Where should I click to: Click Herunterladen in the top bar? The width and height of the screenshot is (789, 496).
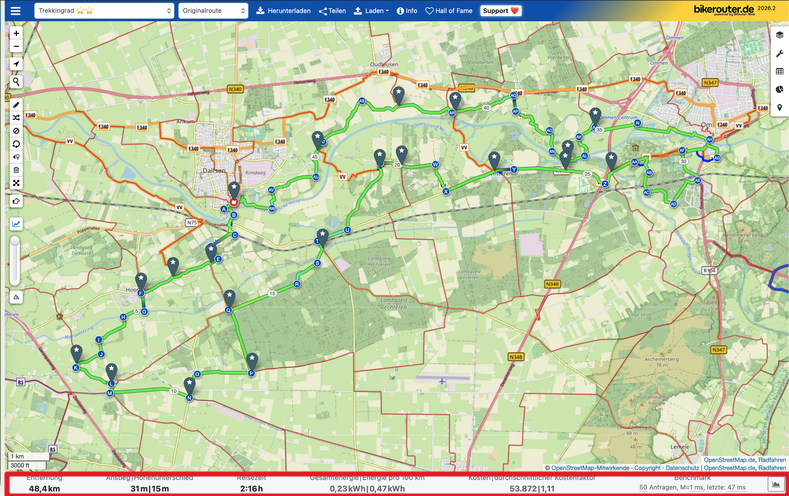pyautogui.click(x=284, y=10)
